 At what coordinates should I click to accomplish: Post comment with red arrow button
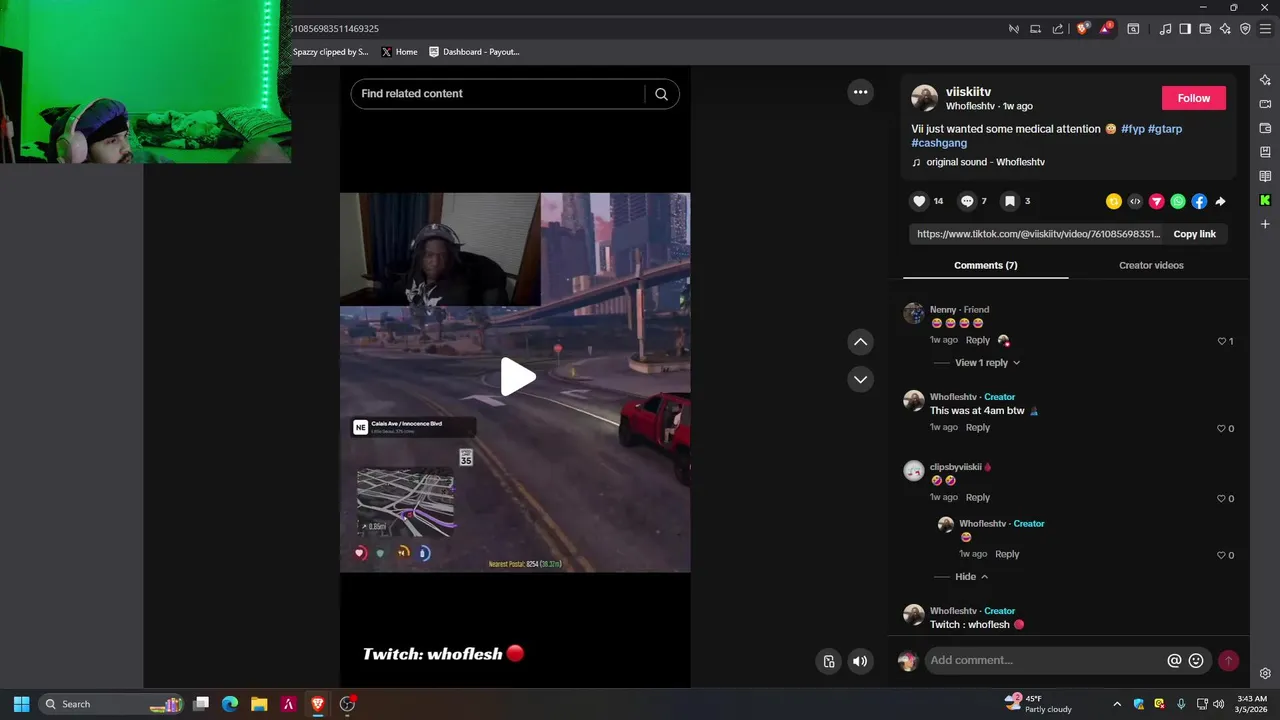point(1228,660)
